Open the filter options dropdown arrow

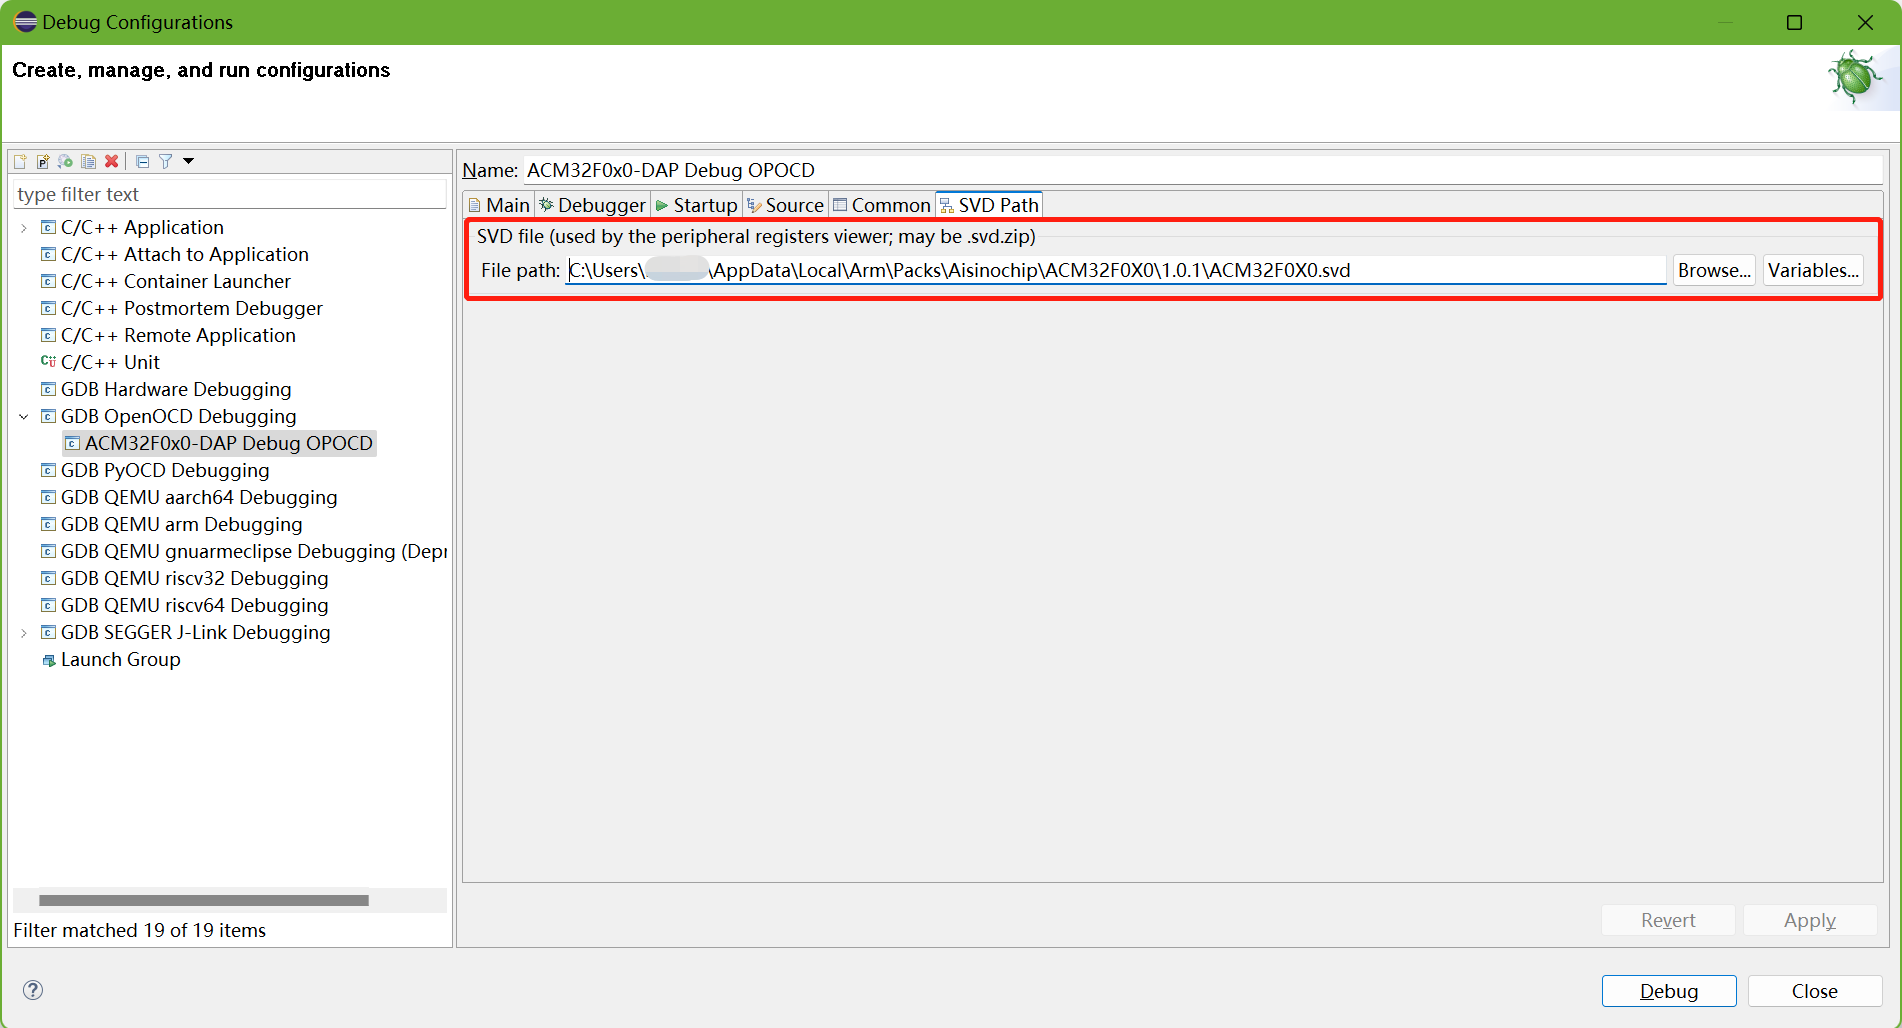[188, 161]
